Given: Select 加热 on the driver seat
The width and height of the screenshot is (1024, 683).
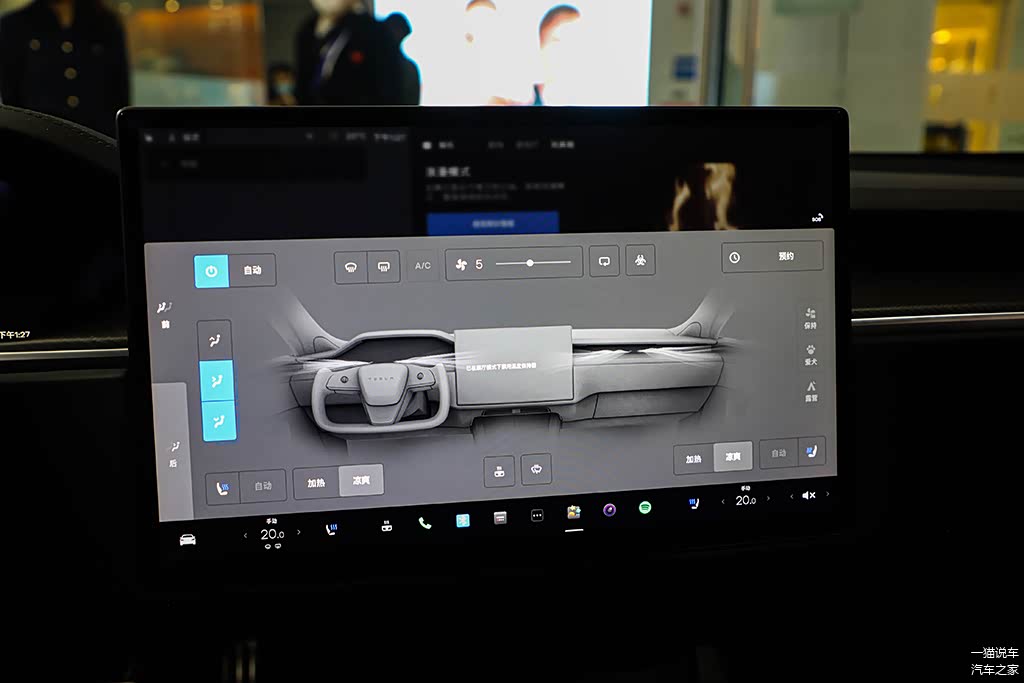Looking at the screenshot, I should click(316, 482).
